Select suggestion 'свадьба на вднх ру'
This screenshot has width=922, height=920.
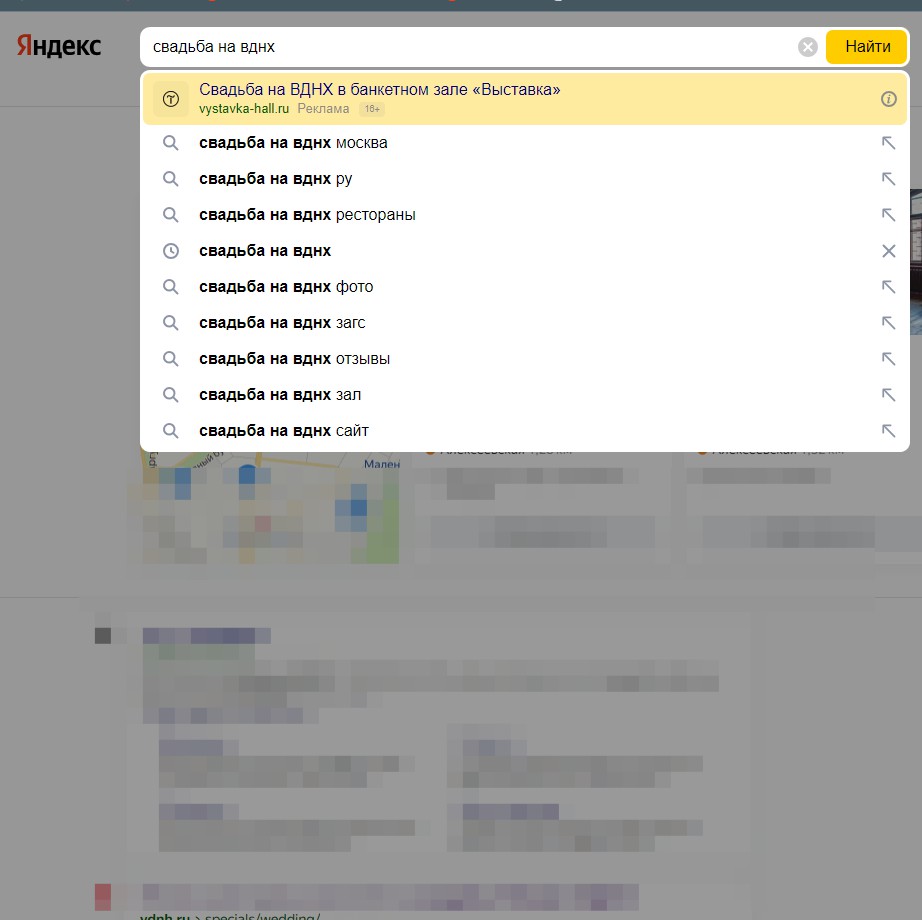pyautogui.click(x=525, y=179)
